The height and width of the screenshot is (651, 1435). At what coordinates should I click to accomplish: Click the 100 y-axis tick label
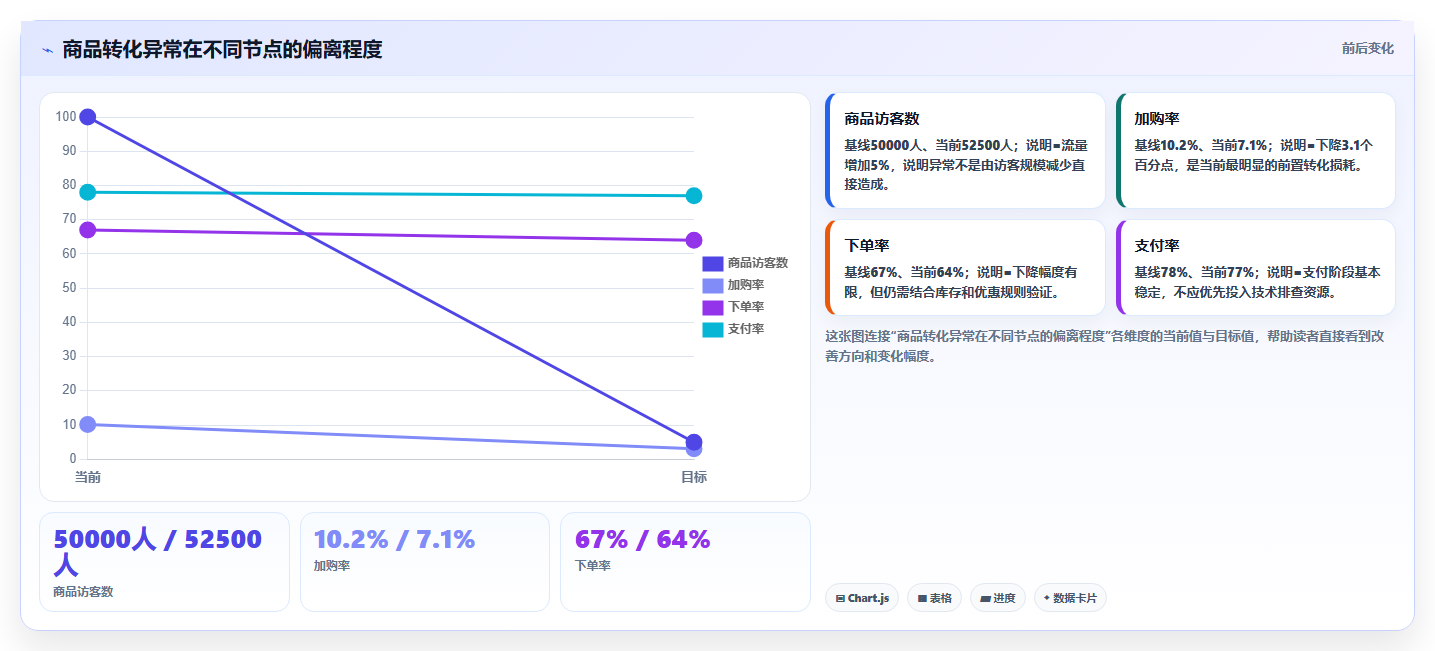click(x=66, y=117)
